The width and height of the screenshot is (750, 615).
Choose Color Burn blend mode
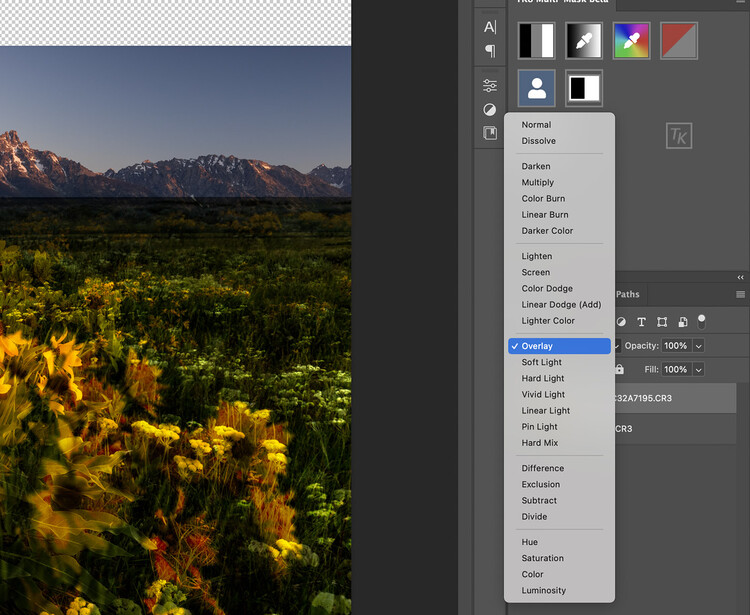click(x=543, y=198)
